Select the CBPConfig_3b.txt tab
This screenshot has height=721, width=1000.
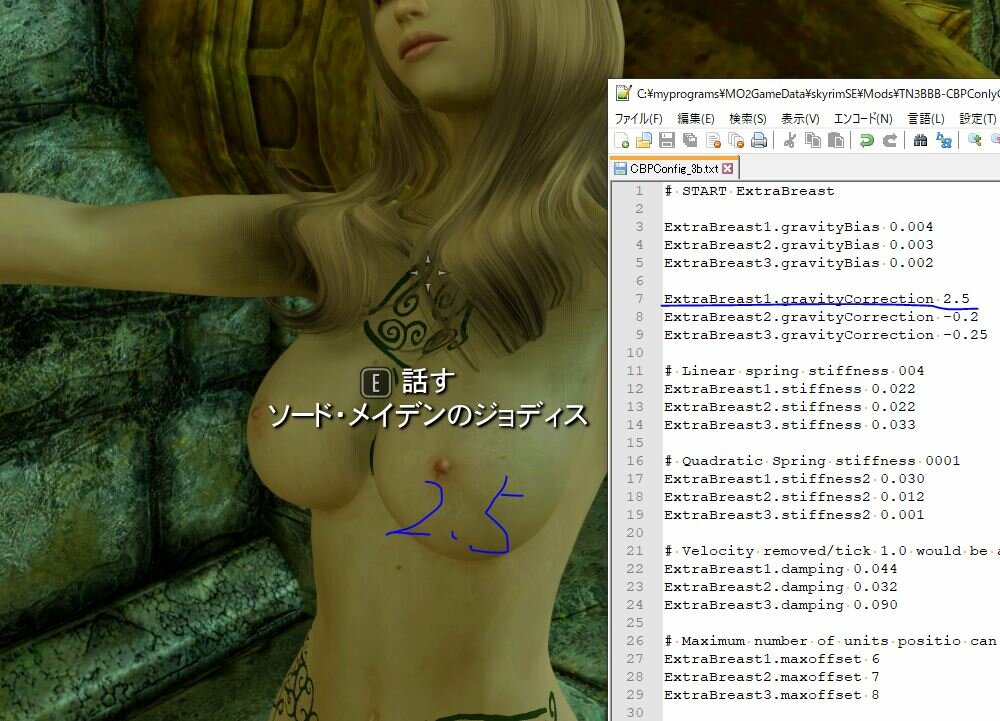coord(674,168)
